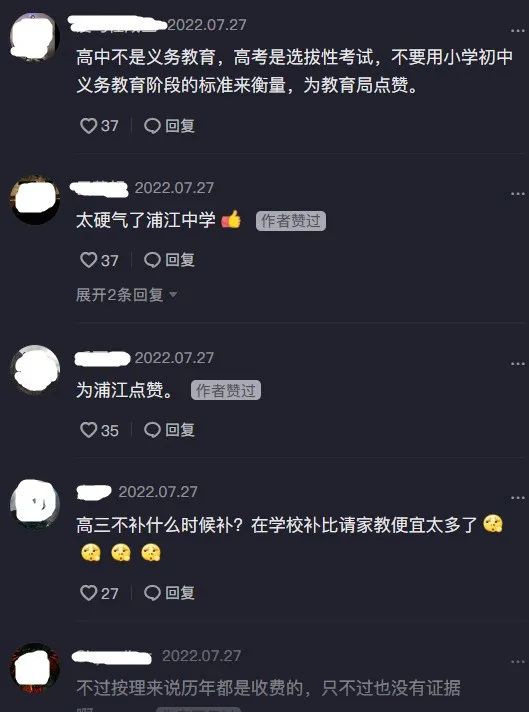Screen dimensions: 529x712
Task: Reply to the 高三不补什么时候补 comment
Action: pos(169,593)
